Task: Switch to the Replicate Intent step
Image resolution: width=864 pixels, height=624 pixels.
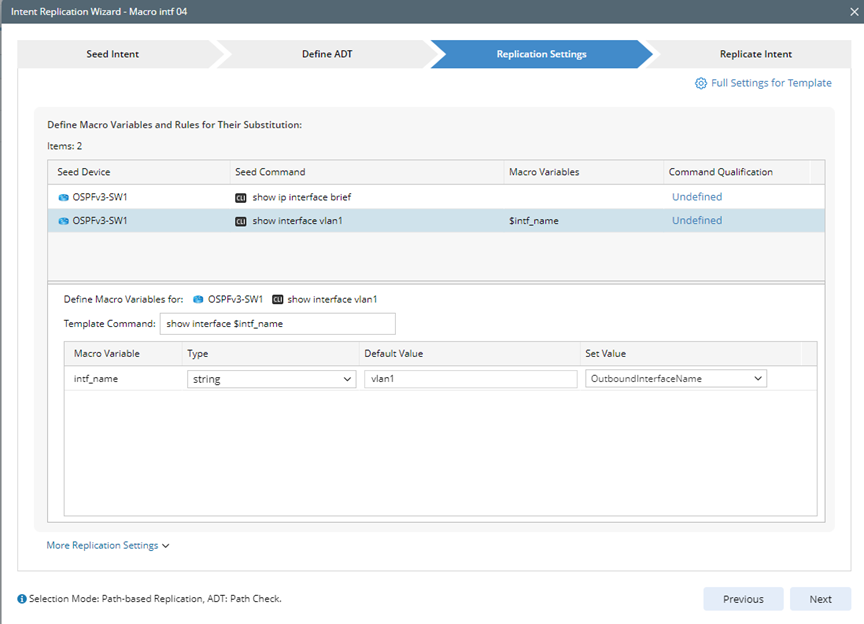Action: click(755, 54)
